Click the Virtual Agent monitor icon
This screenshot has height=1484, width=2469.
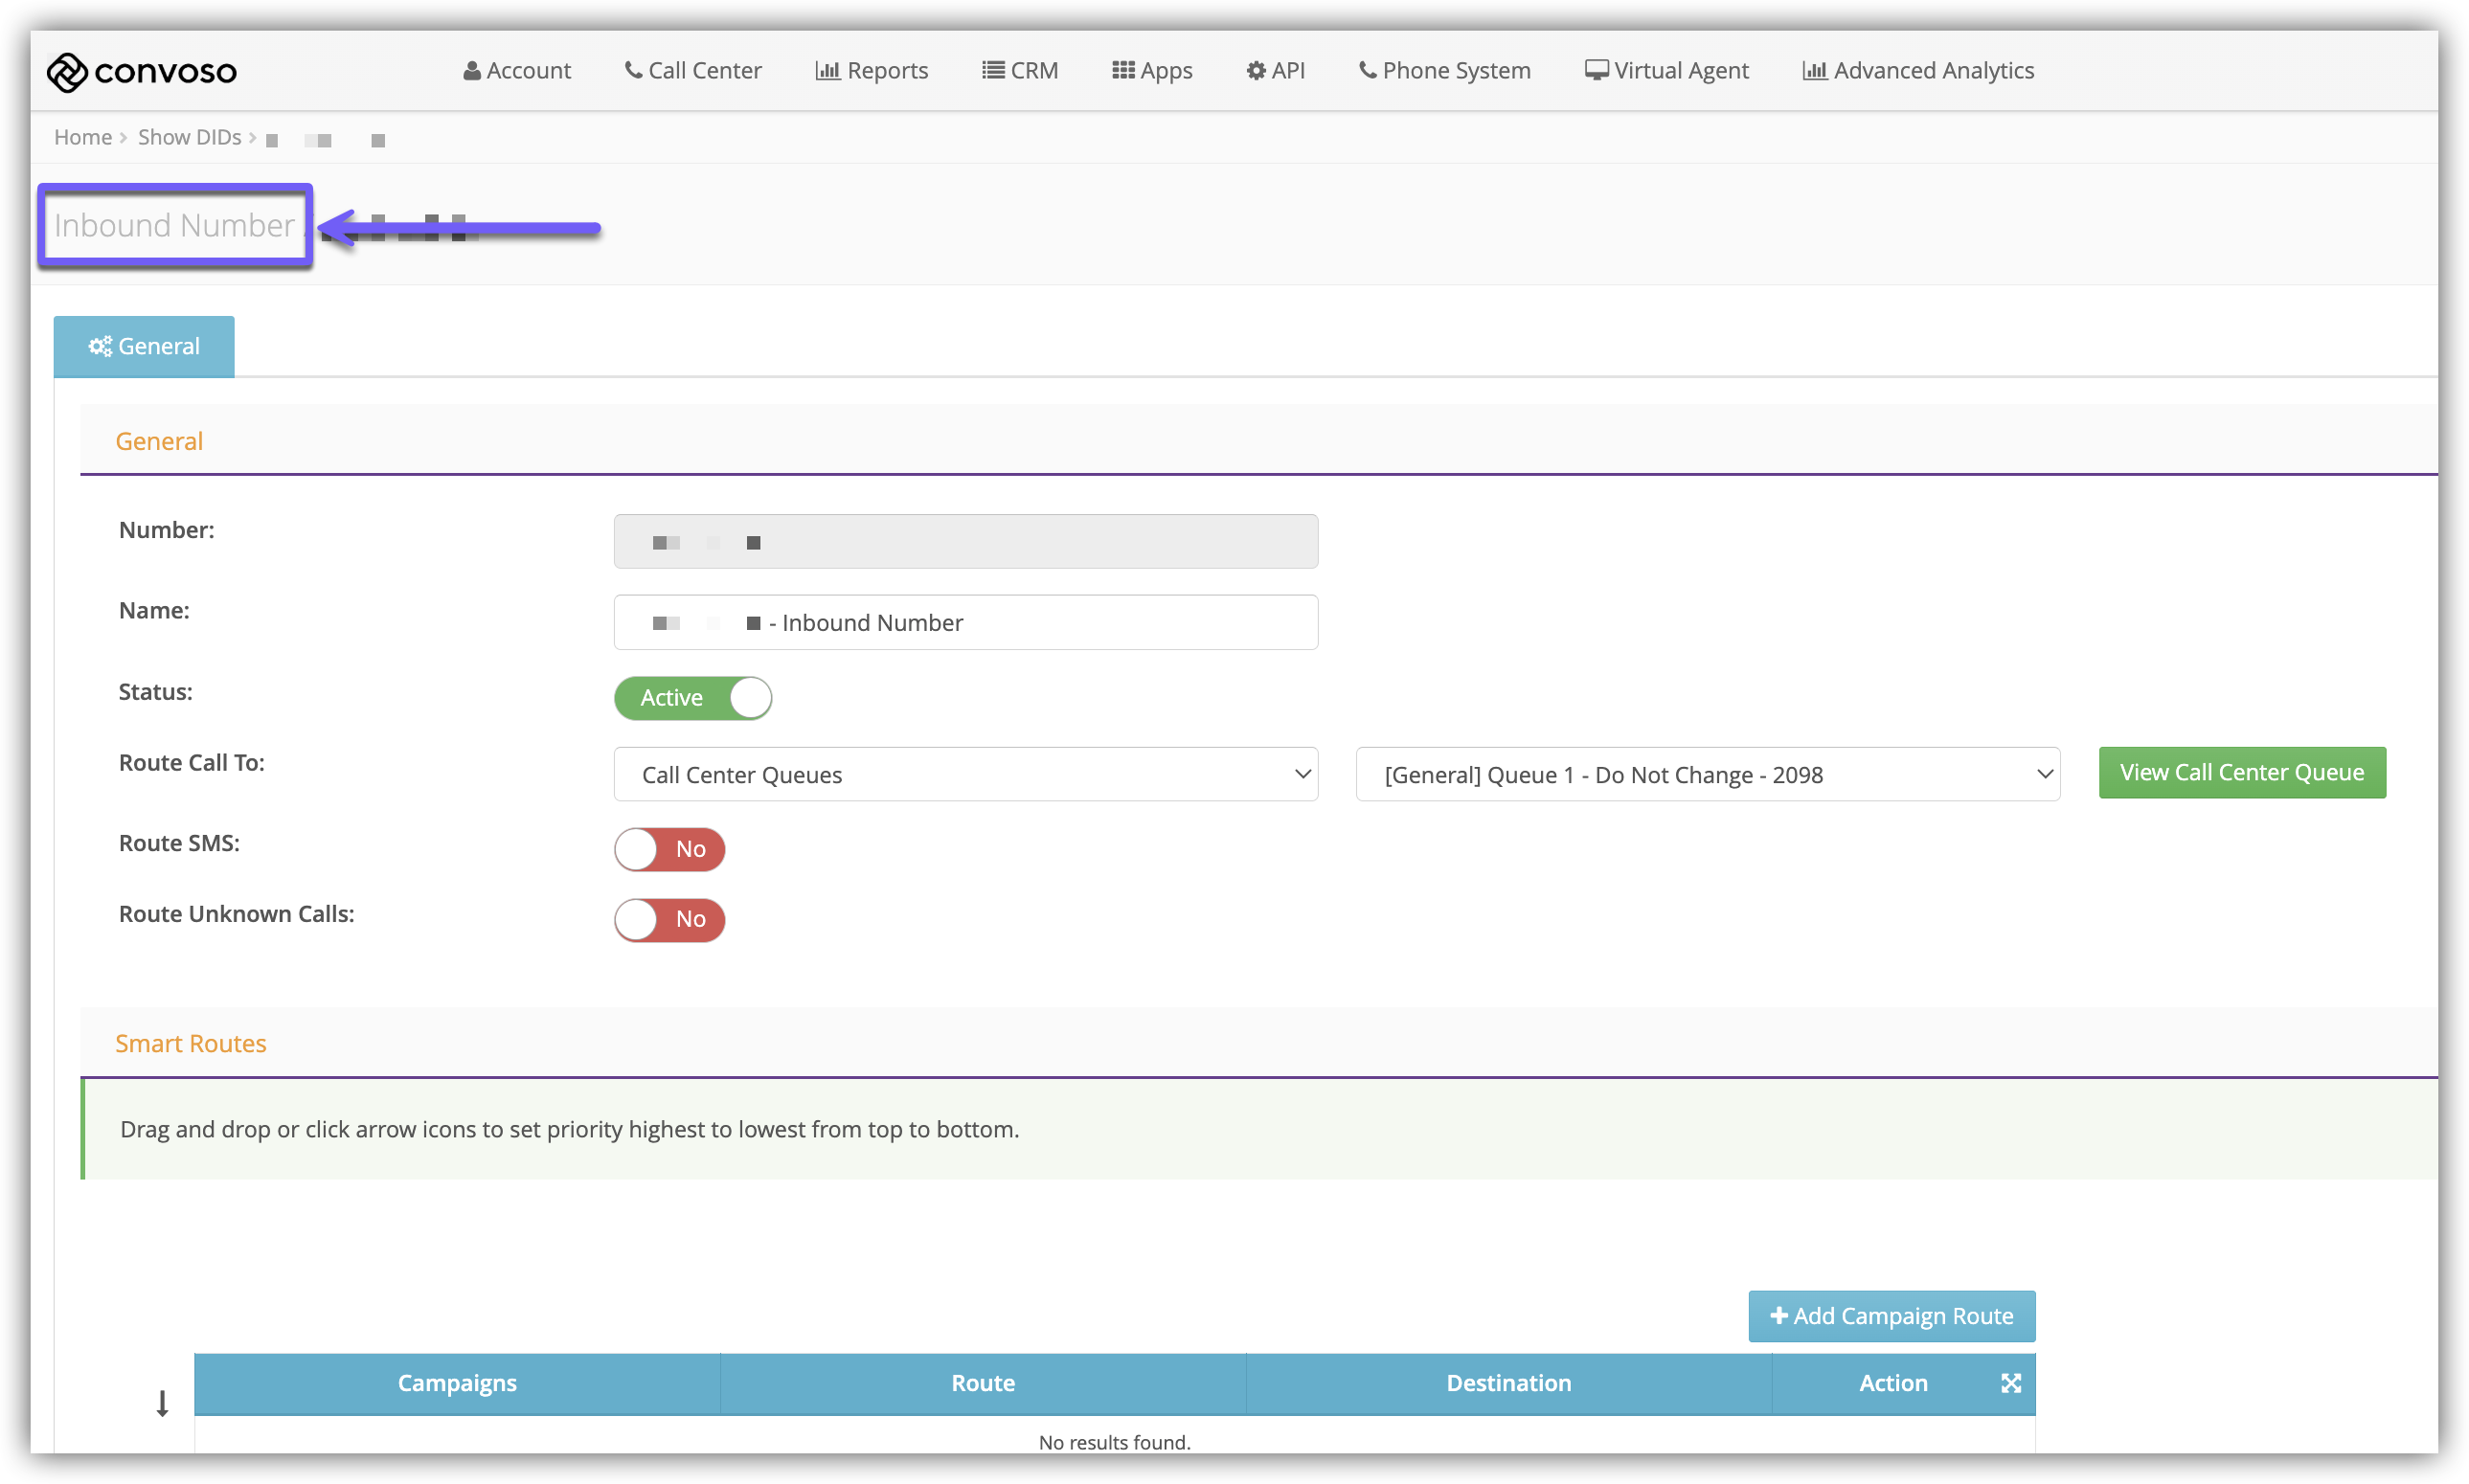pyautogui.click(x=1596, y=71)
